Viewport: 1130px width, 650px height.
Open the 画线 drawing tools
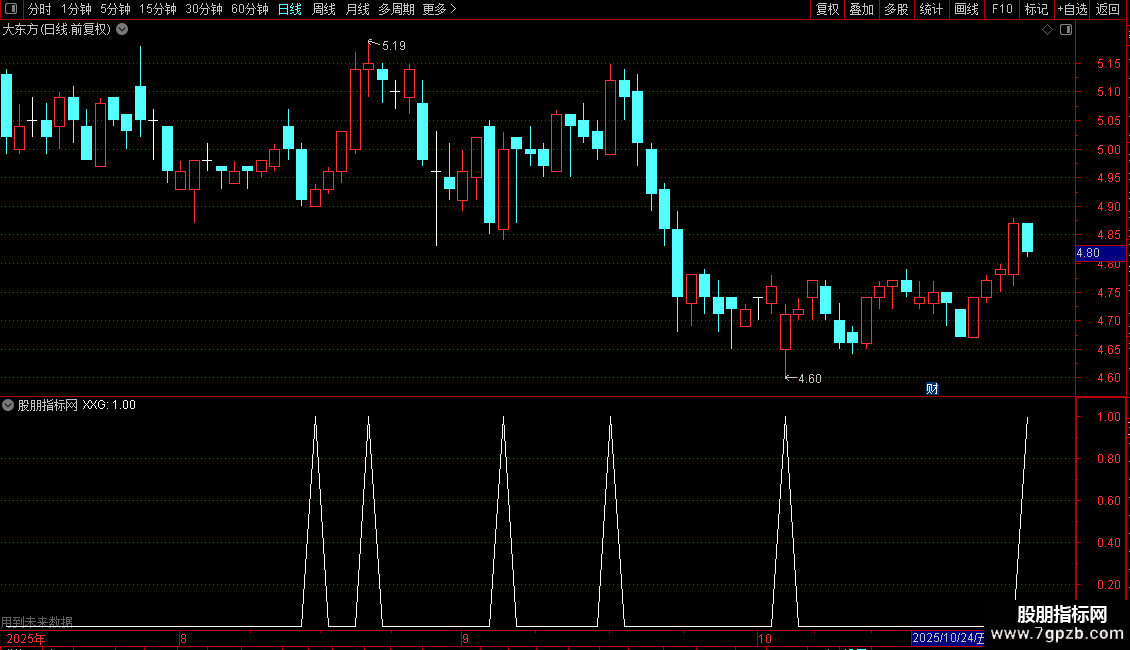[x=966, y=9]
